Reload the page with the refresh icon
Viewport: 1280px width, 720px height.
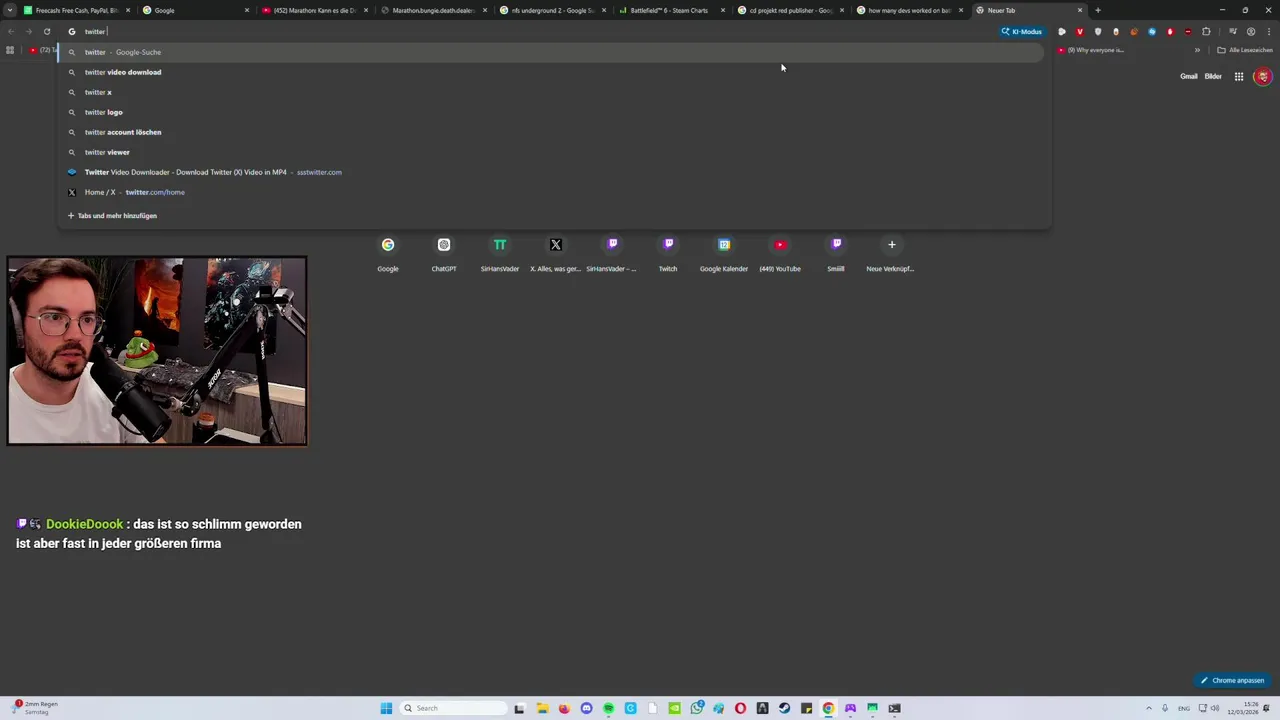[47, 31]
